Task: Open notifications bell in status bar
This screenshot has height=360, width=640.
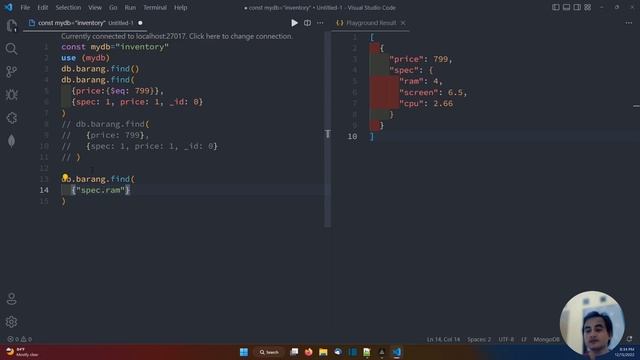Action: pyautogui.click(x=629, y=339)
